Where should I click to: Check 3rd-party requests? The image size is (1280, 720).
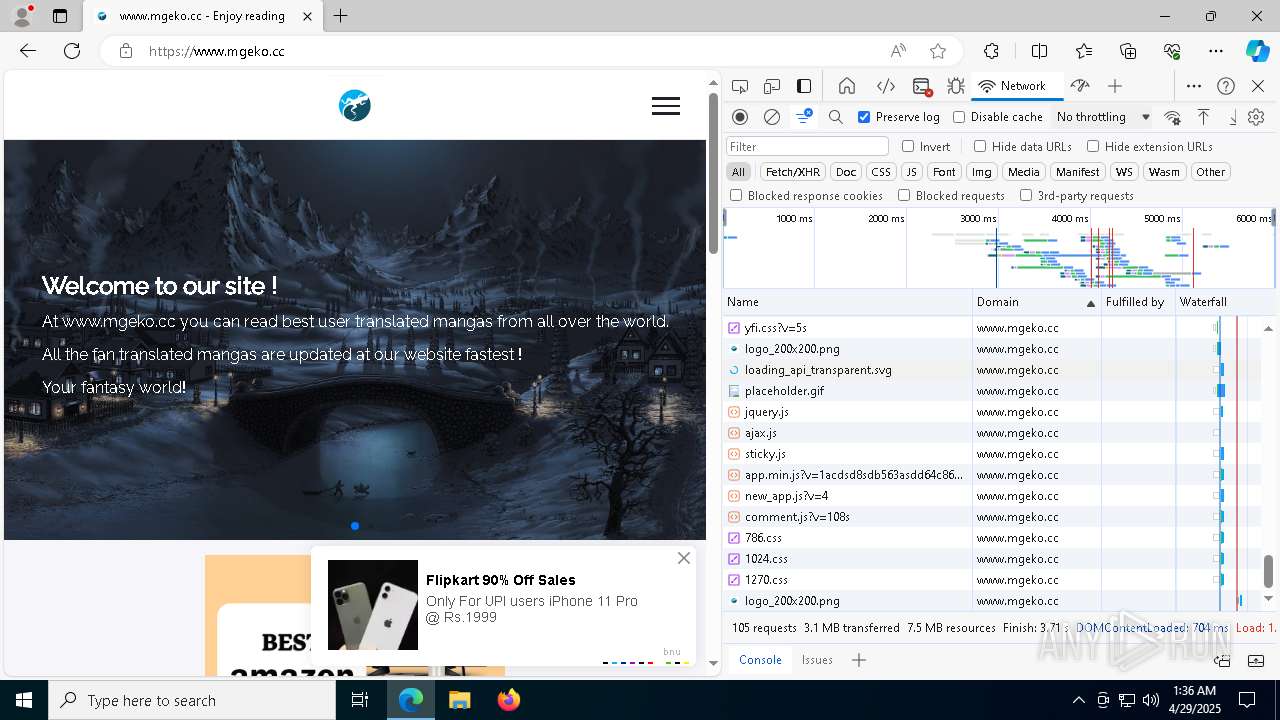(x=1026, y=196)
